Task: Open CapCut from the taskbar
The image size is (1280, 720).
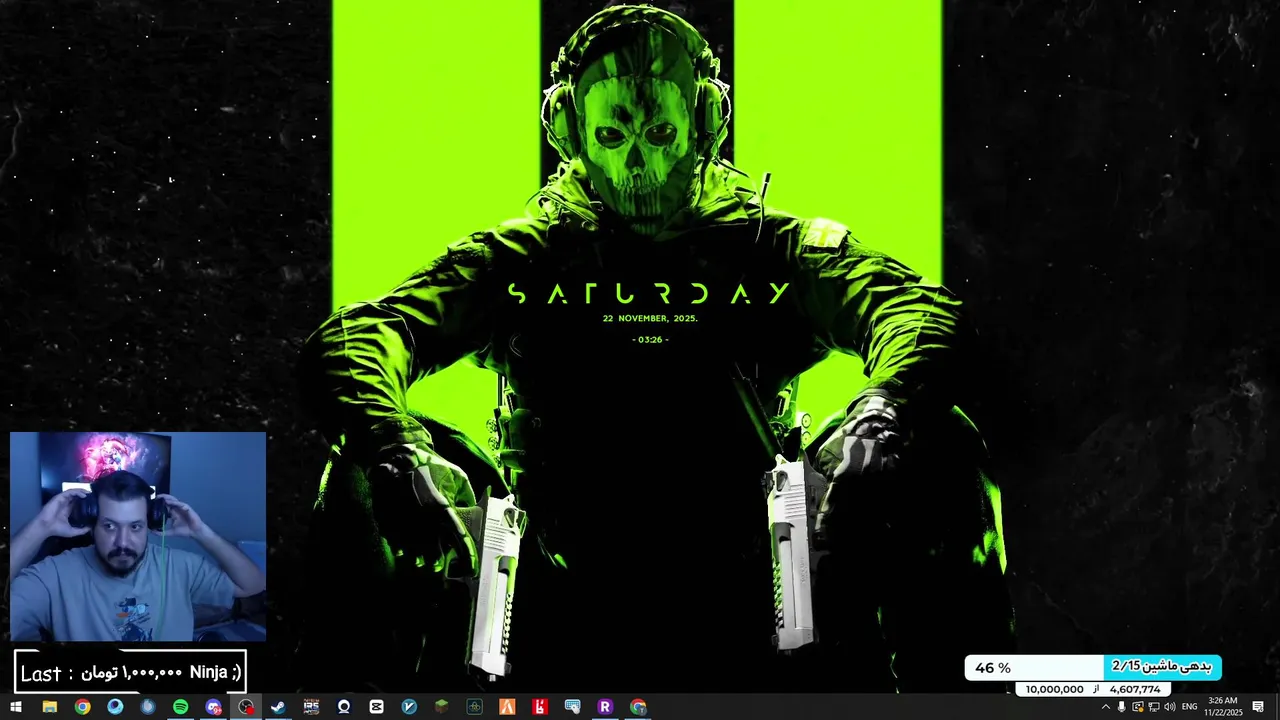Action: 376,707
